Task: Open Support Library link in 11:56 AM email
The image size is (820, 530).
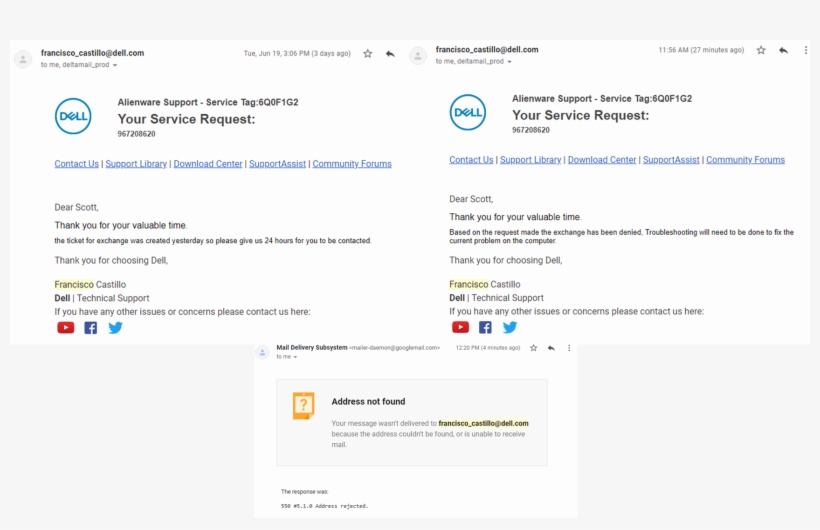Action: tap(530, 160)
